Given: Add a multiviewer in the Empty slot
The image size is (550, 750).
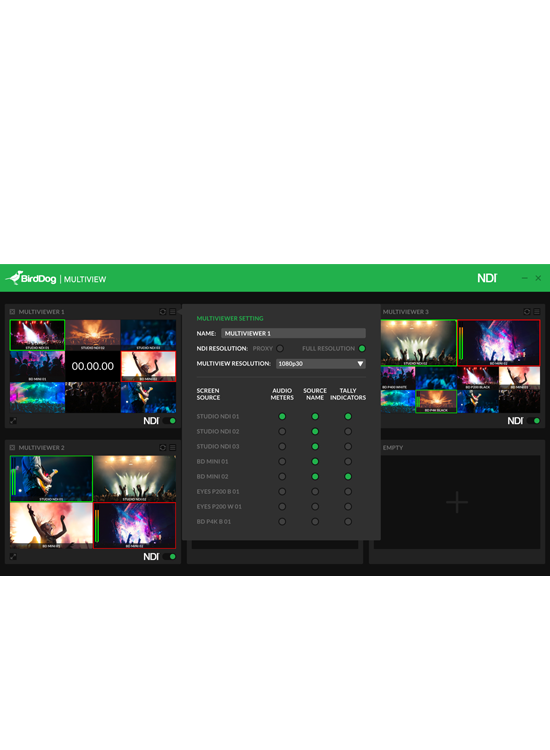Looking at the screenshot, I should (457, 502).
